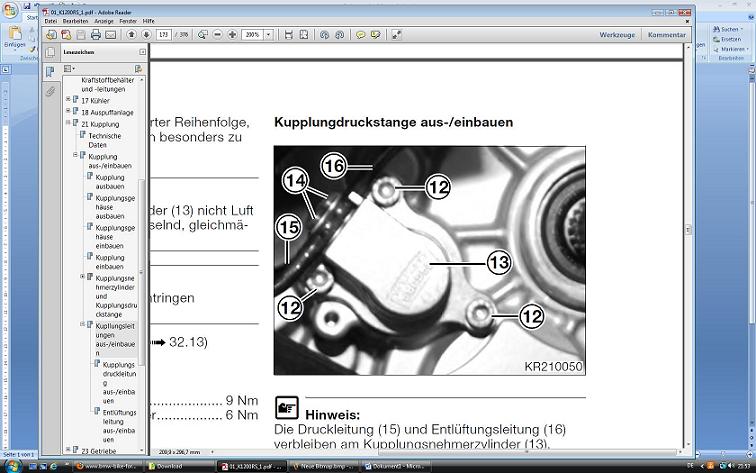Click the print icon in Adobe Reader toolbar

95,35
